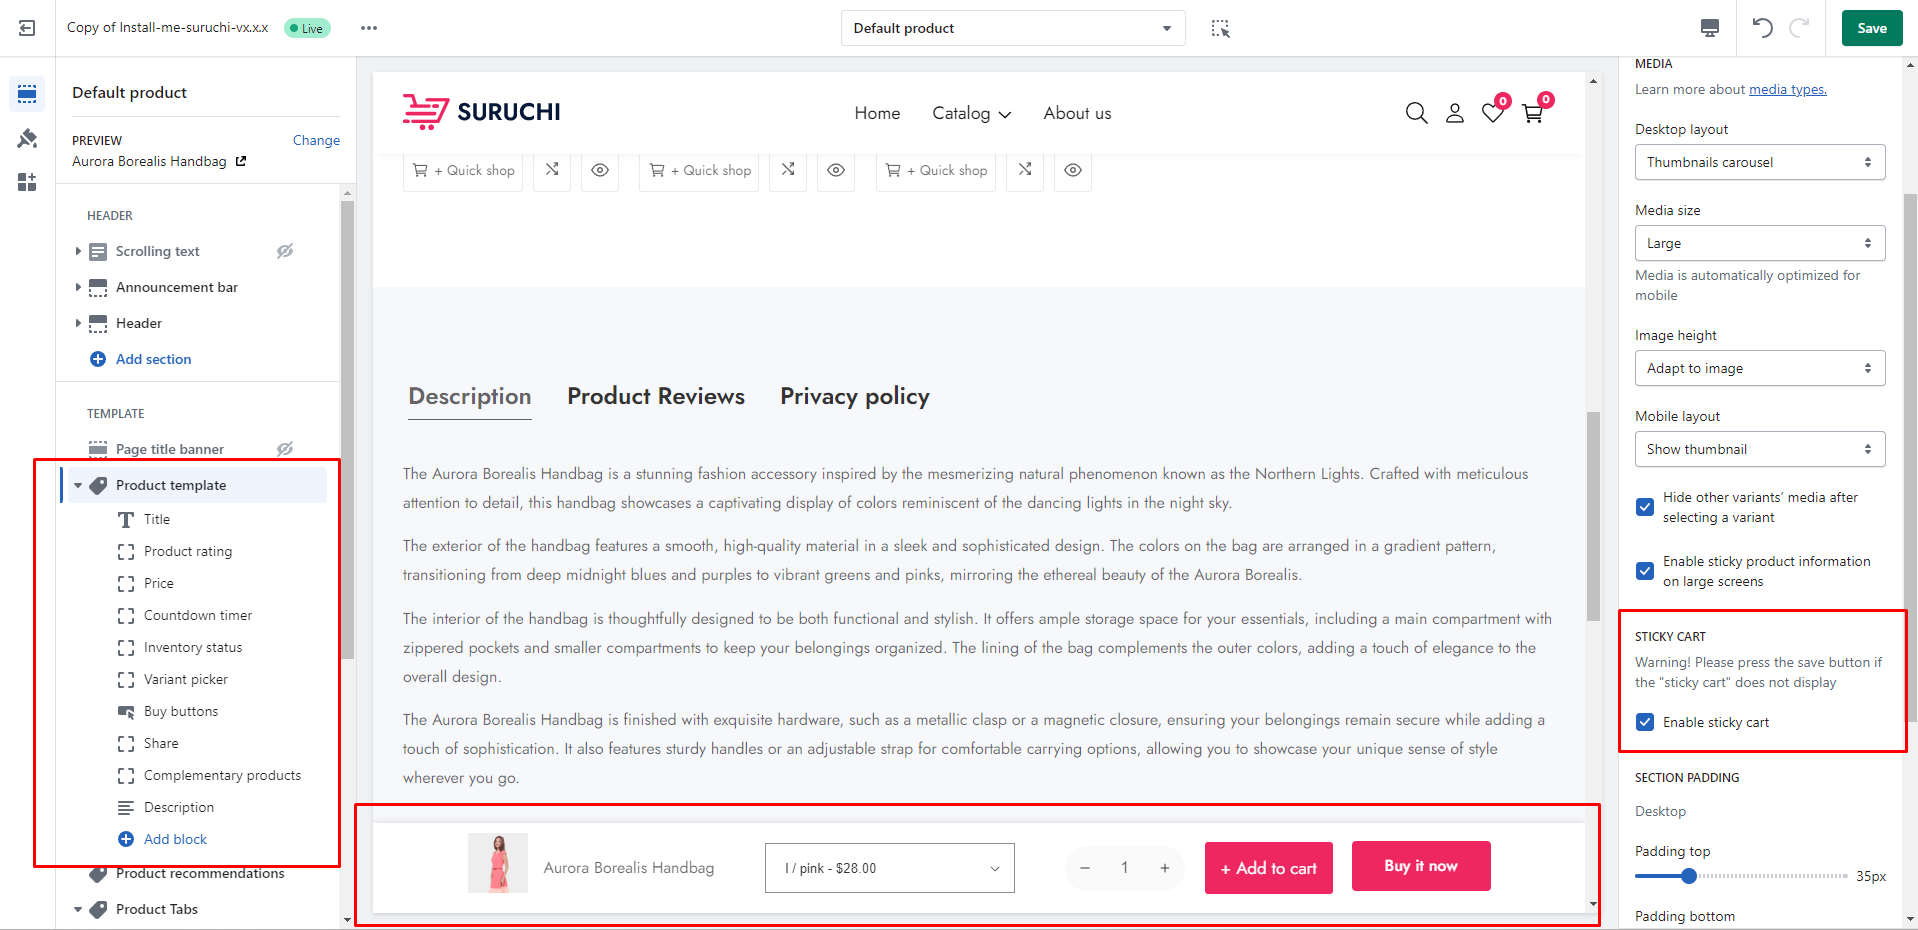The width and height of the screenshot is (1918, 930).
Task: Uncheck Enable sticky cart checkbox
Action: (x=1645, y=722)
